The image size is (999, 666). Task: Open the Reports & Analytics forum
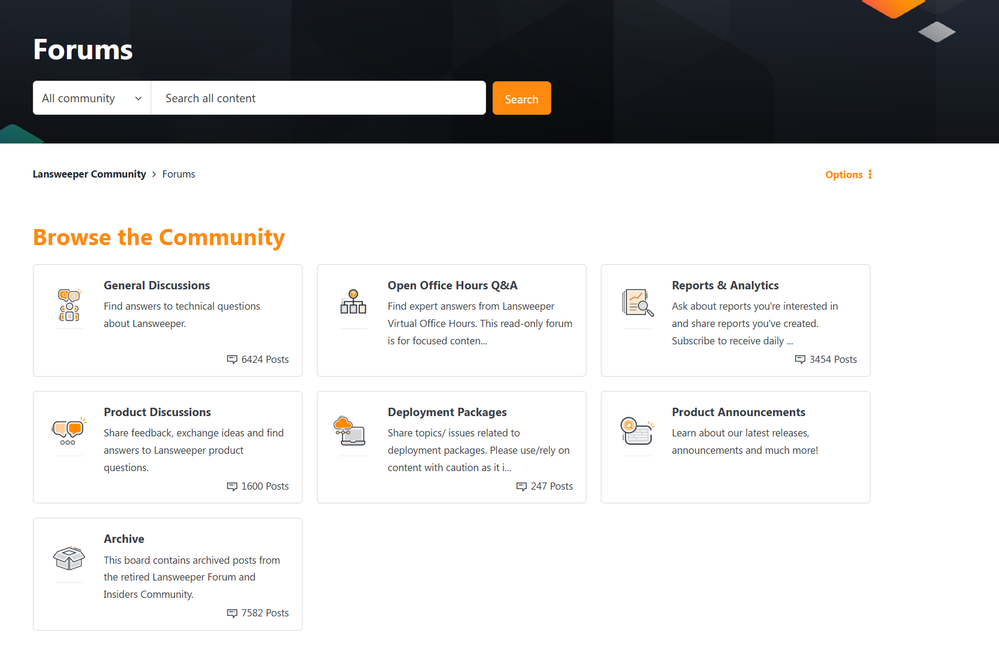725,286
